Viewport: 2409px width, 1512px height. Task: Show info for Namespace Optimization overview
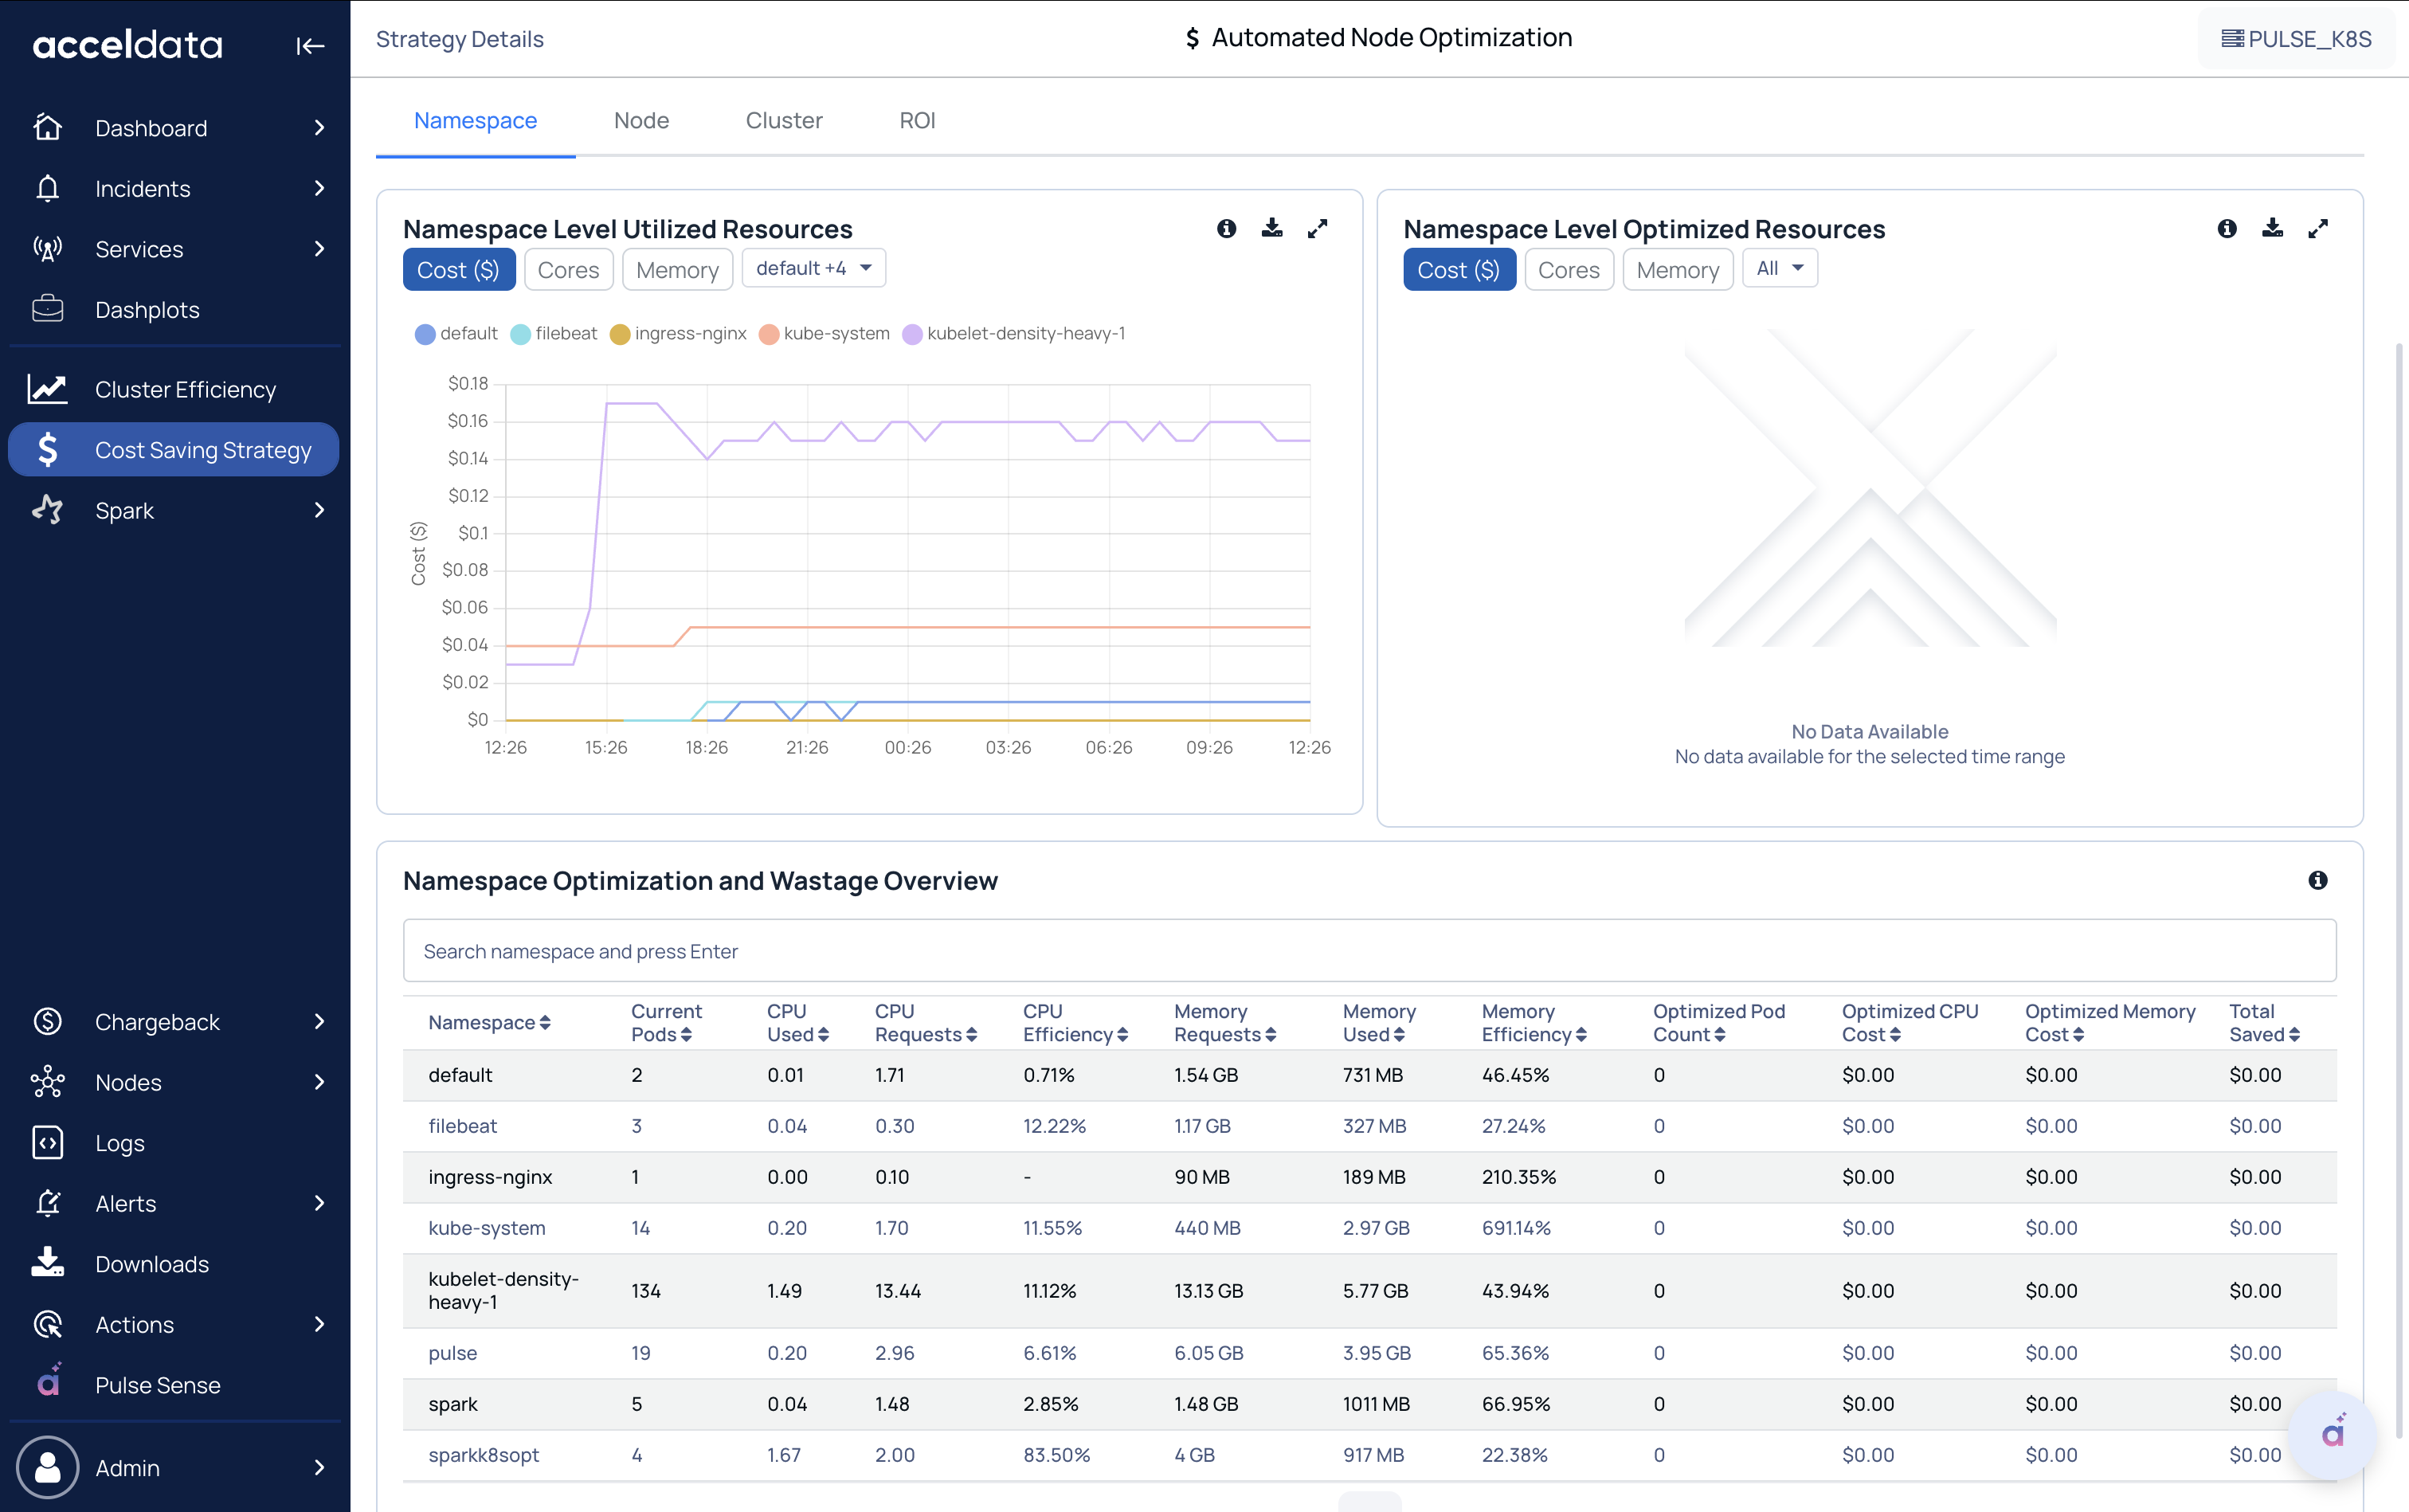[2317, 880]
